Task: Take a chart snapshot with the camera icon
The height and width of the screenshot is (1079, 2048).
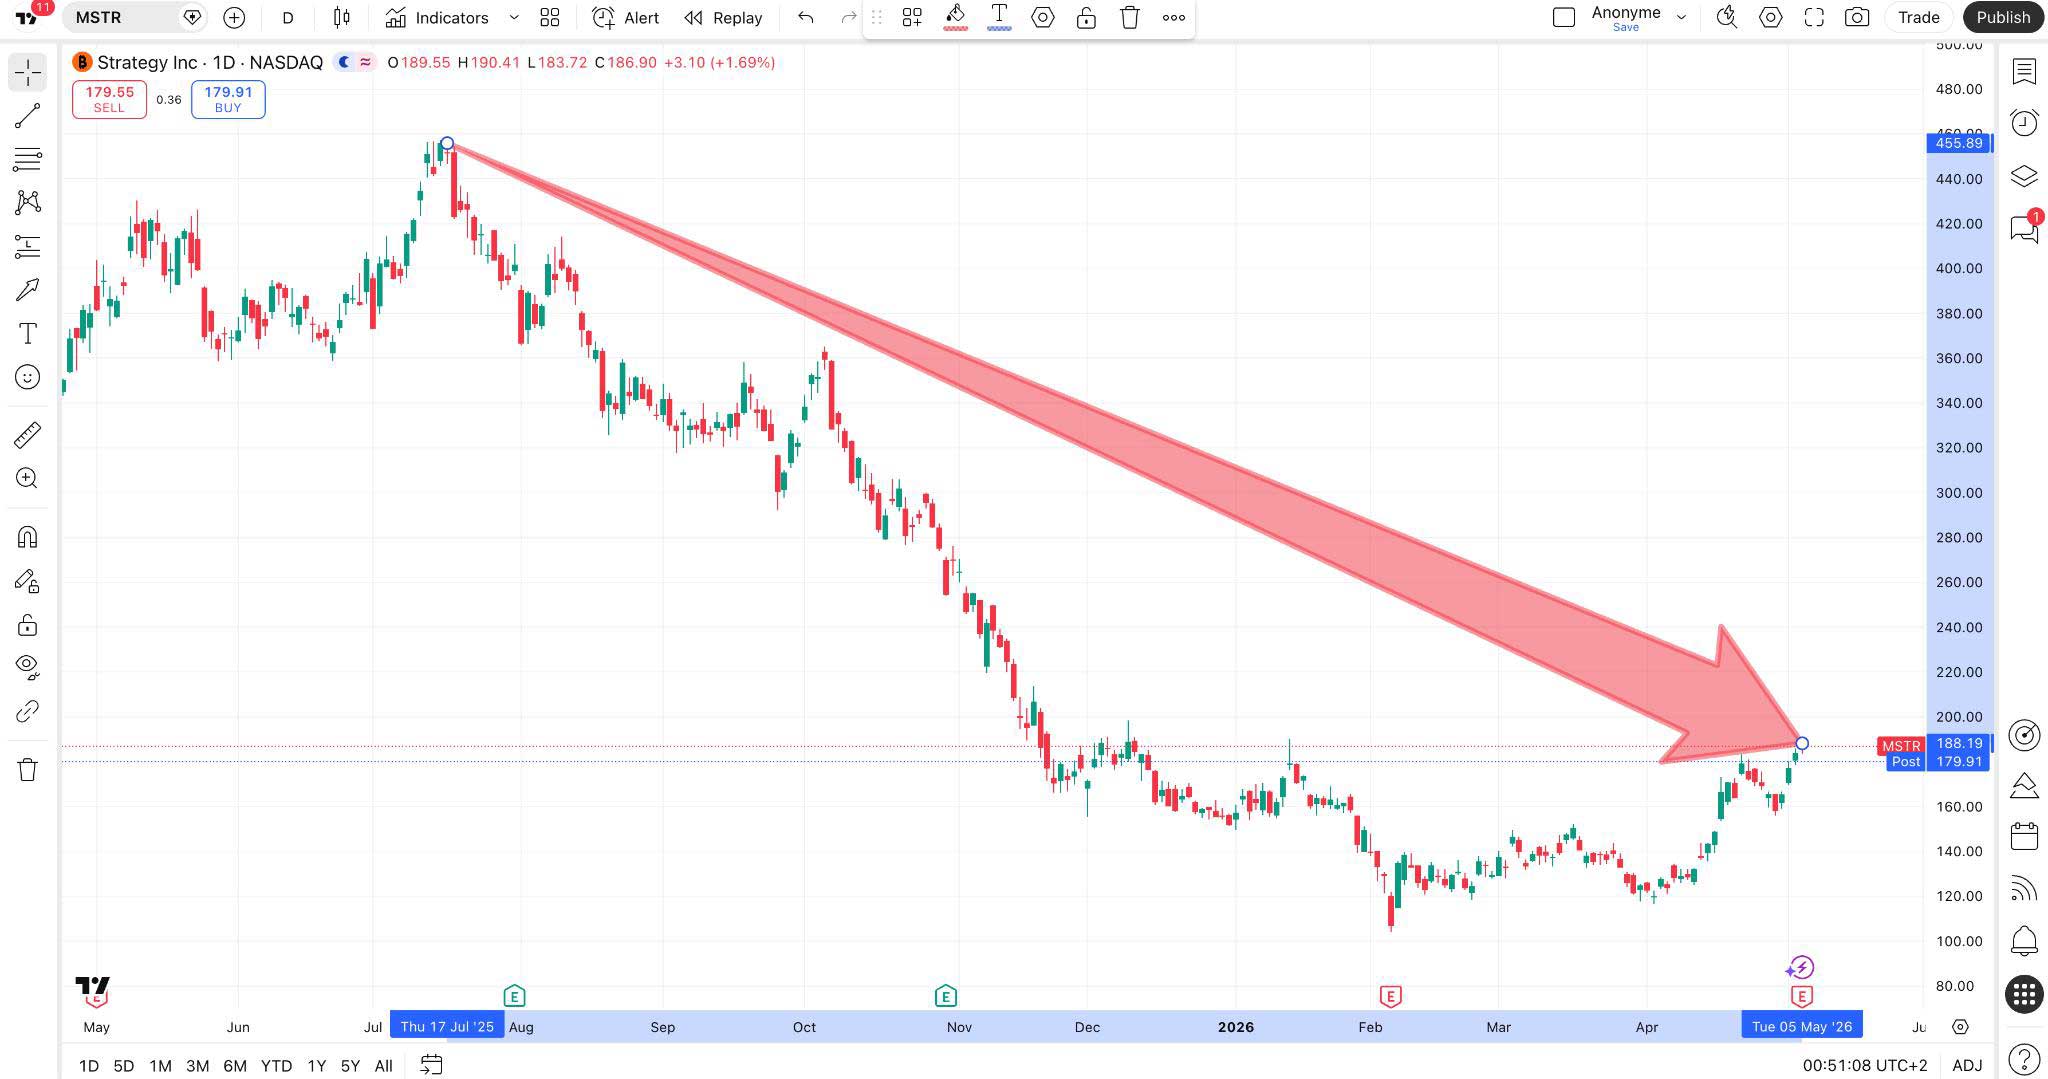Action: (1857, 17)
